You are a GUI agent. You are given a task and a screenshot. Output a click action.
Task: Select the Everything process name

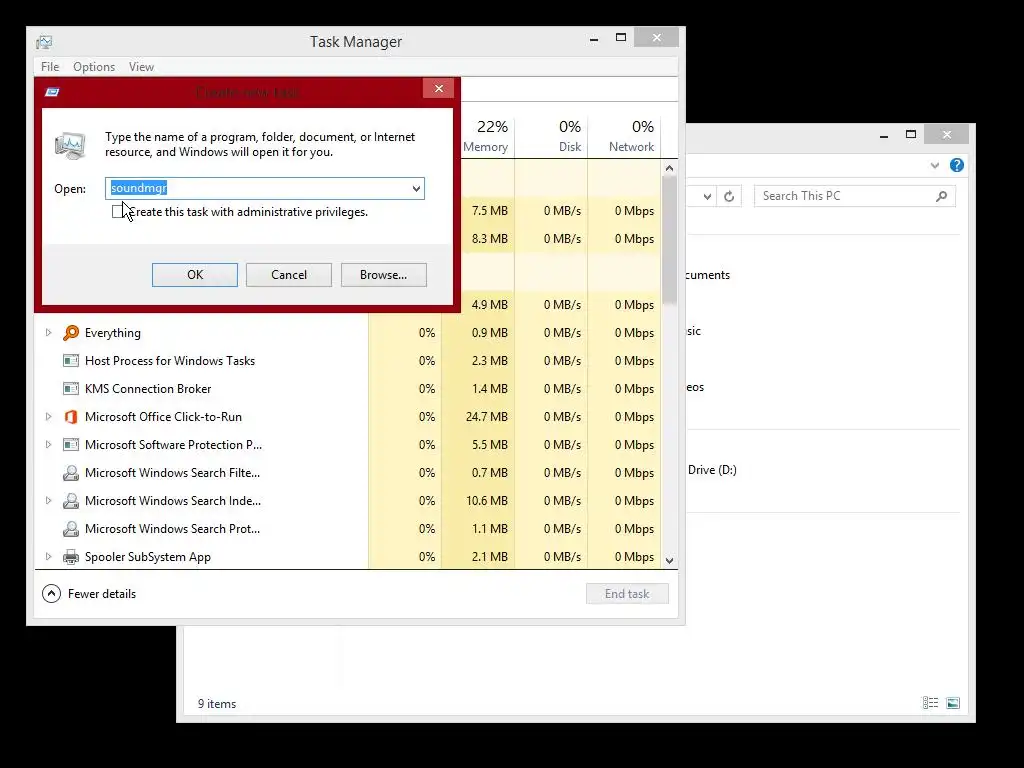click(112, 333)
